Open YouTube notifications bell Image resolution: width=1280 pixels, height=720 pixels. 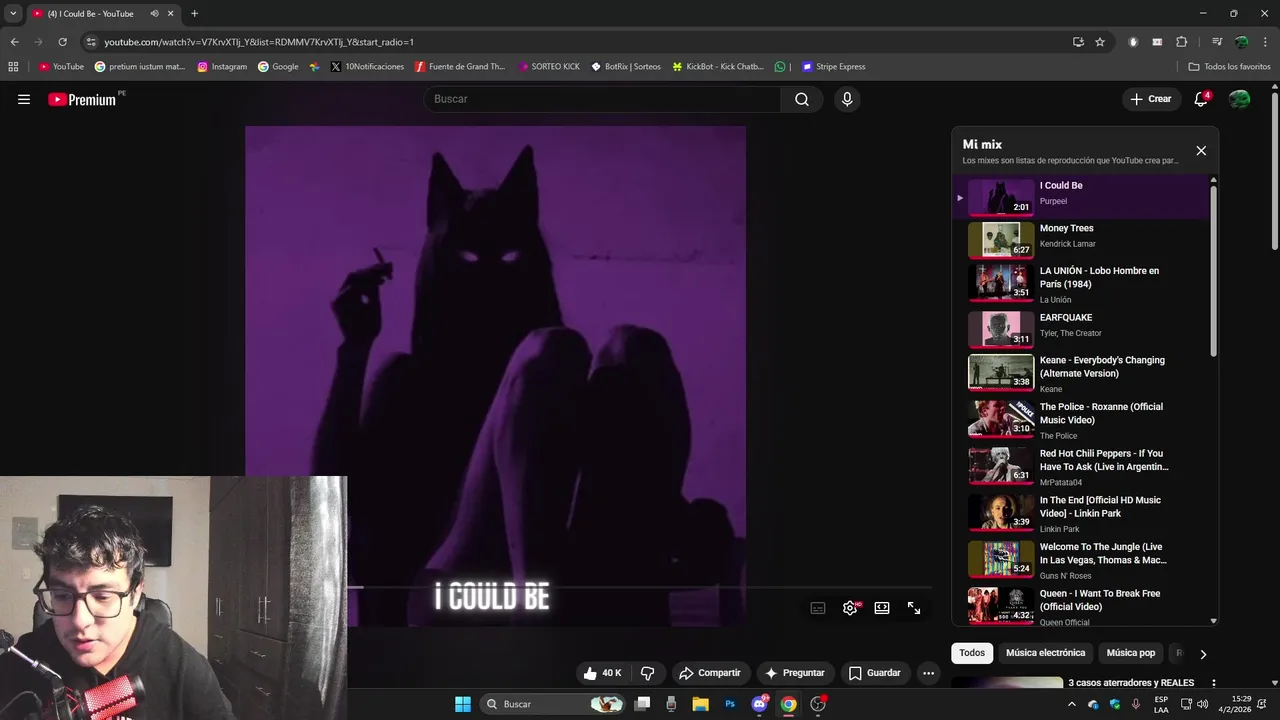[1201, 99]
